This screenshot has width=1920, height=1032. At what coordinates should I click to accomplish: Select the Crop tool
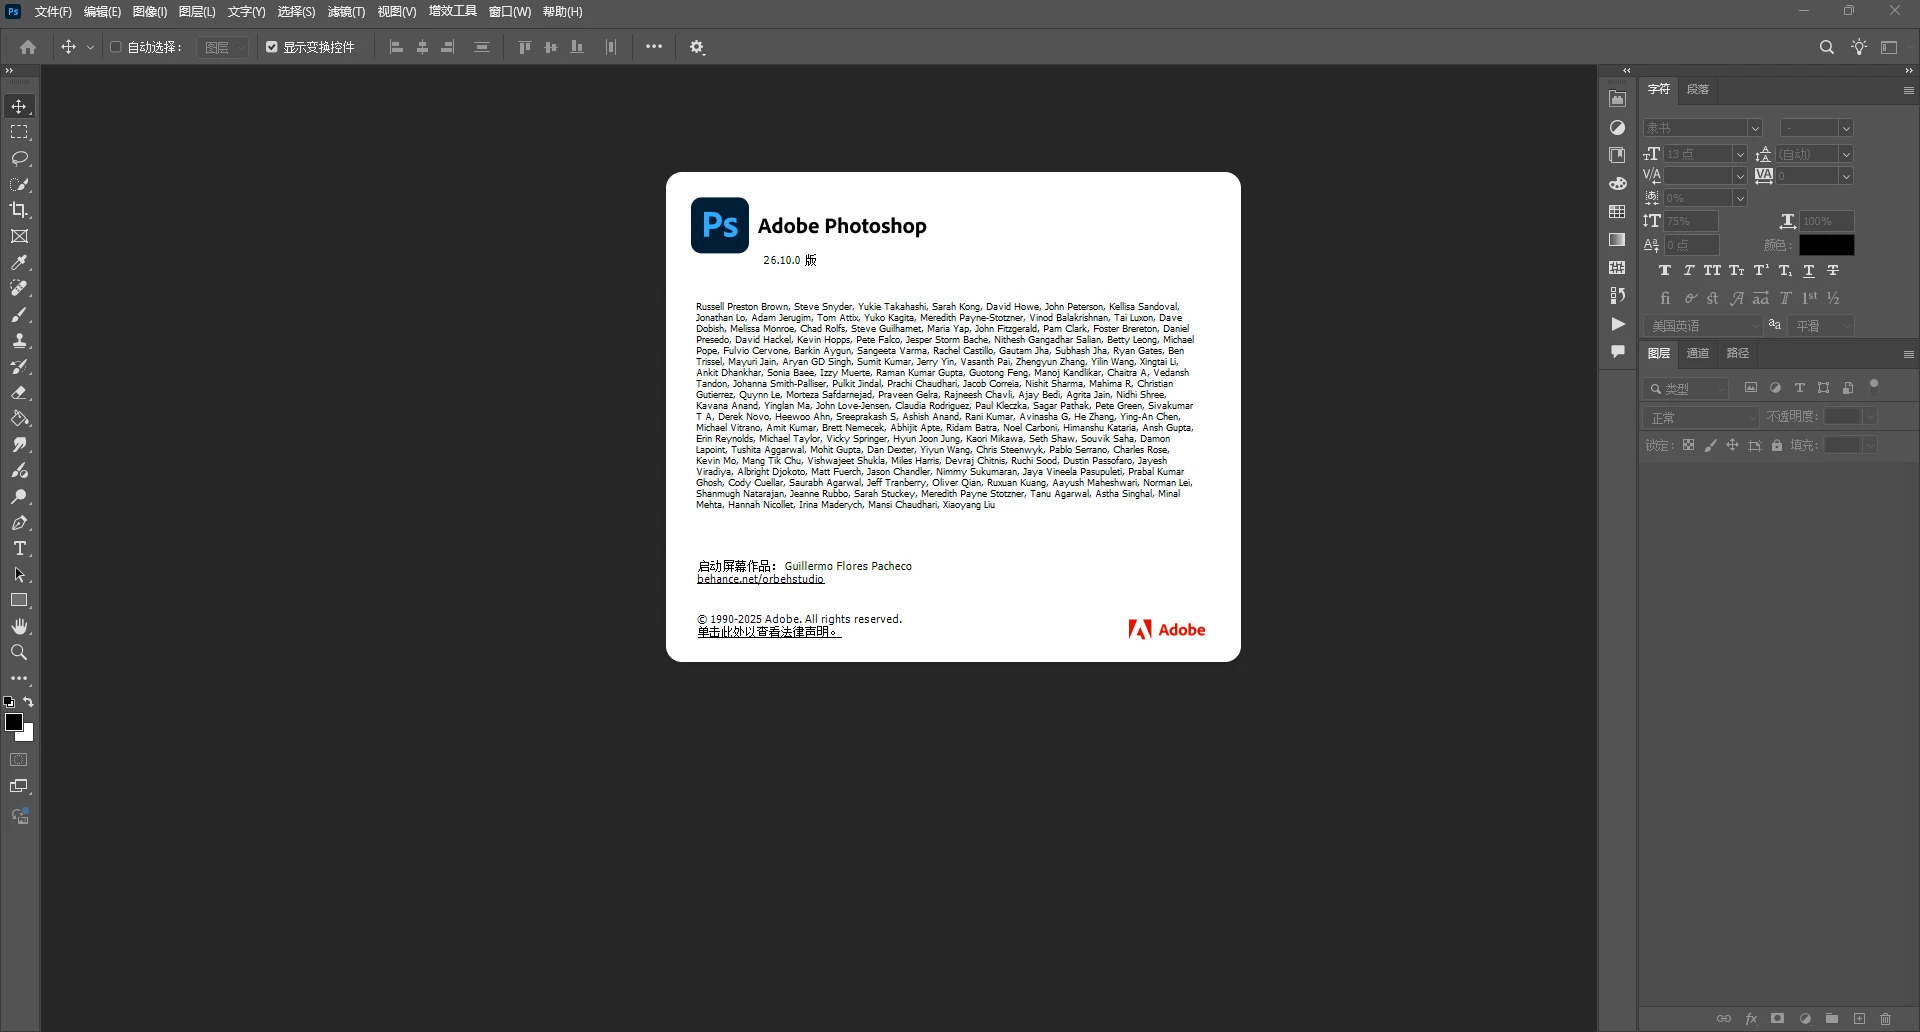19,210
